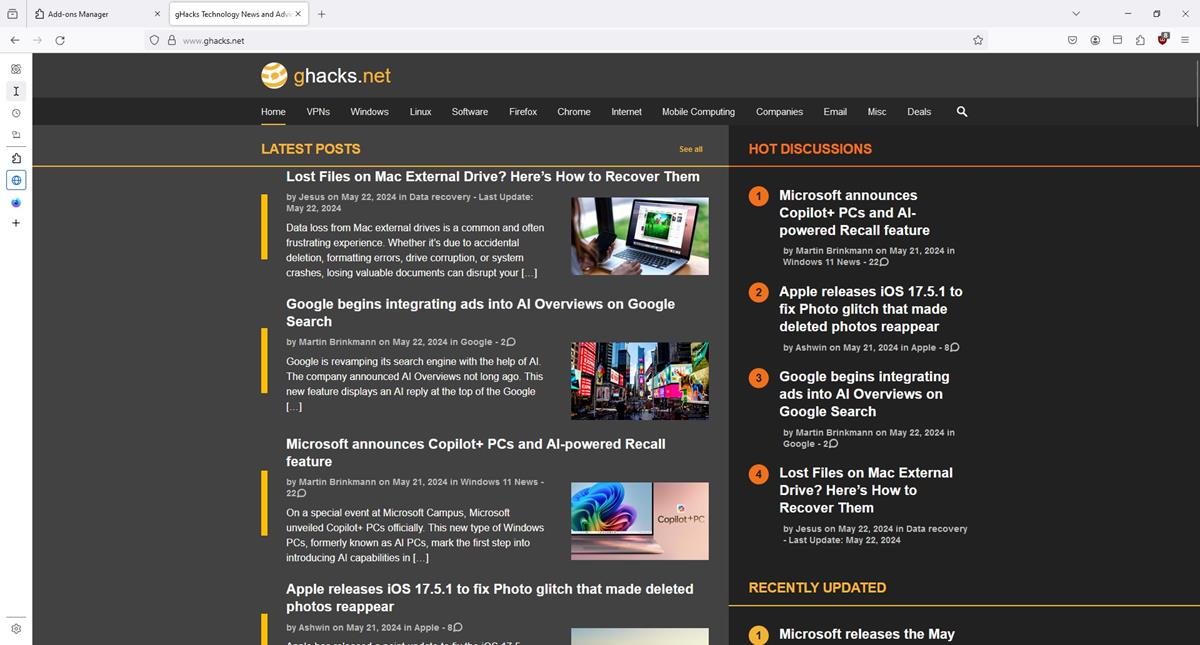Open the laptop thumbnail for Mac recovery article
1200x645 pixels.
(640, 236)
